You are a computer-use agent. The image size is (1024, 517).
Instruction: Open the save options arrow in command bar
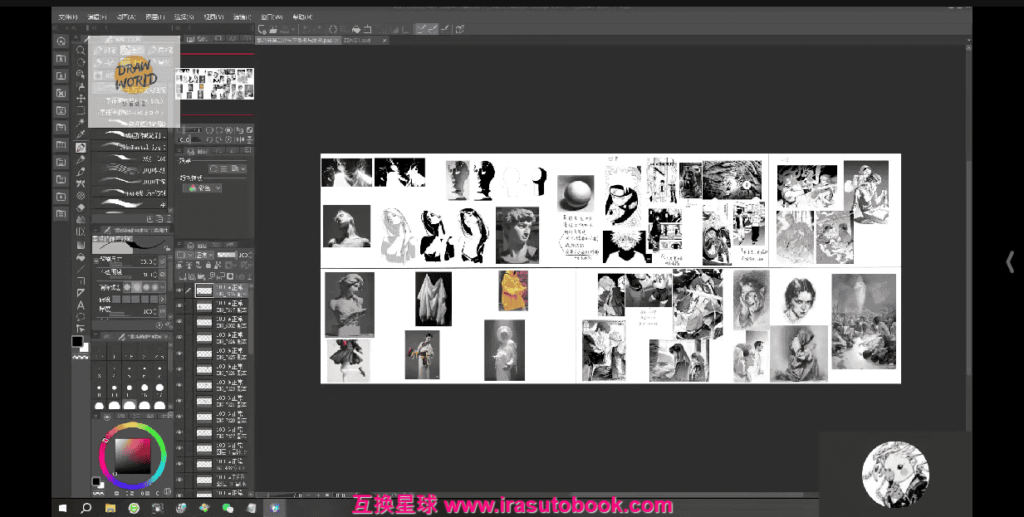click(x=293, y=29)
